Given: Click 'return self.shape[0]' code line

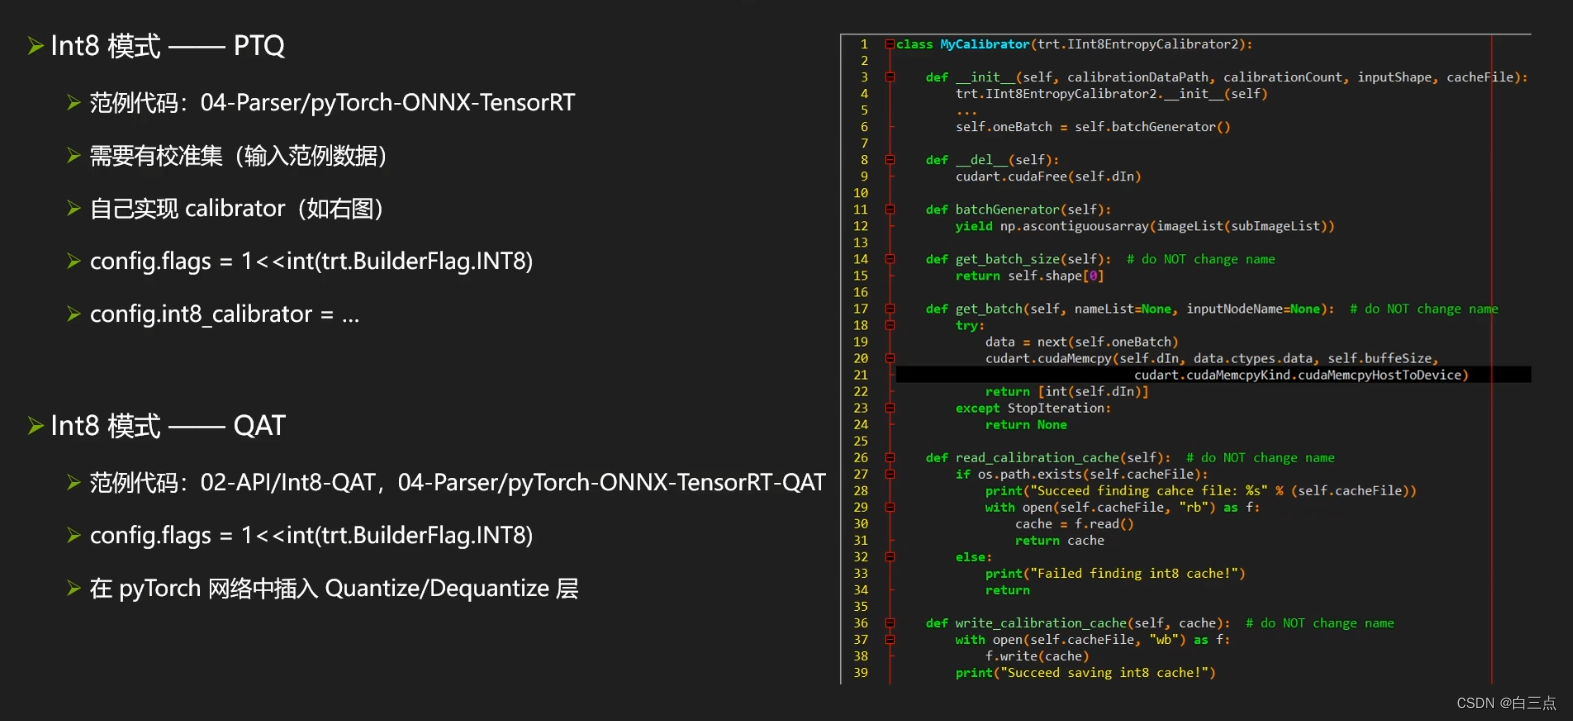Looking at the screenshot, I should [1030, 276].
